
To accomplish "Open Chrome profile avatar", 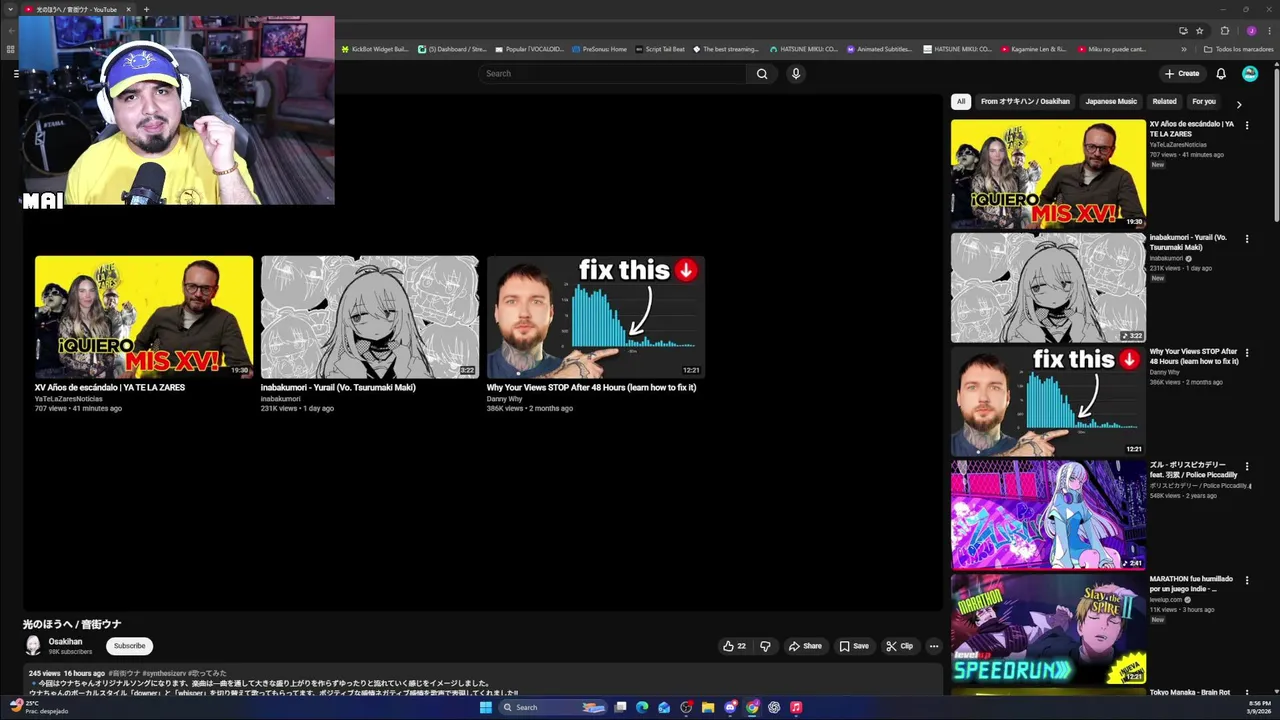I will click(1251, 31).
